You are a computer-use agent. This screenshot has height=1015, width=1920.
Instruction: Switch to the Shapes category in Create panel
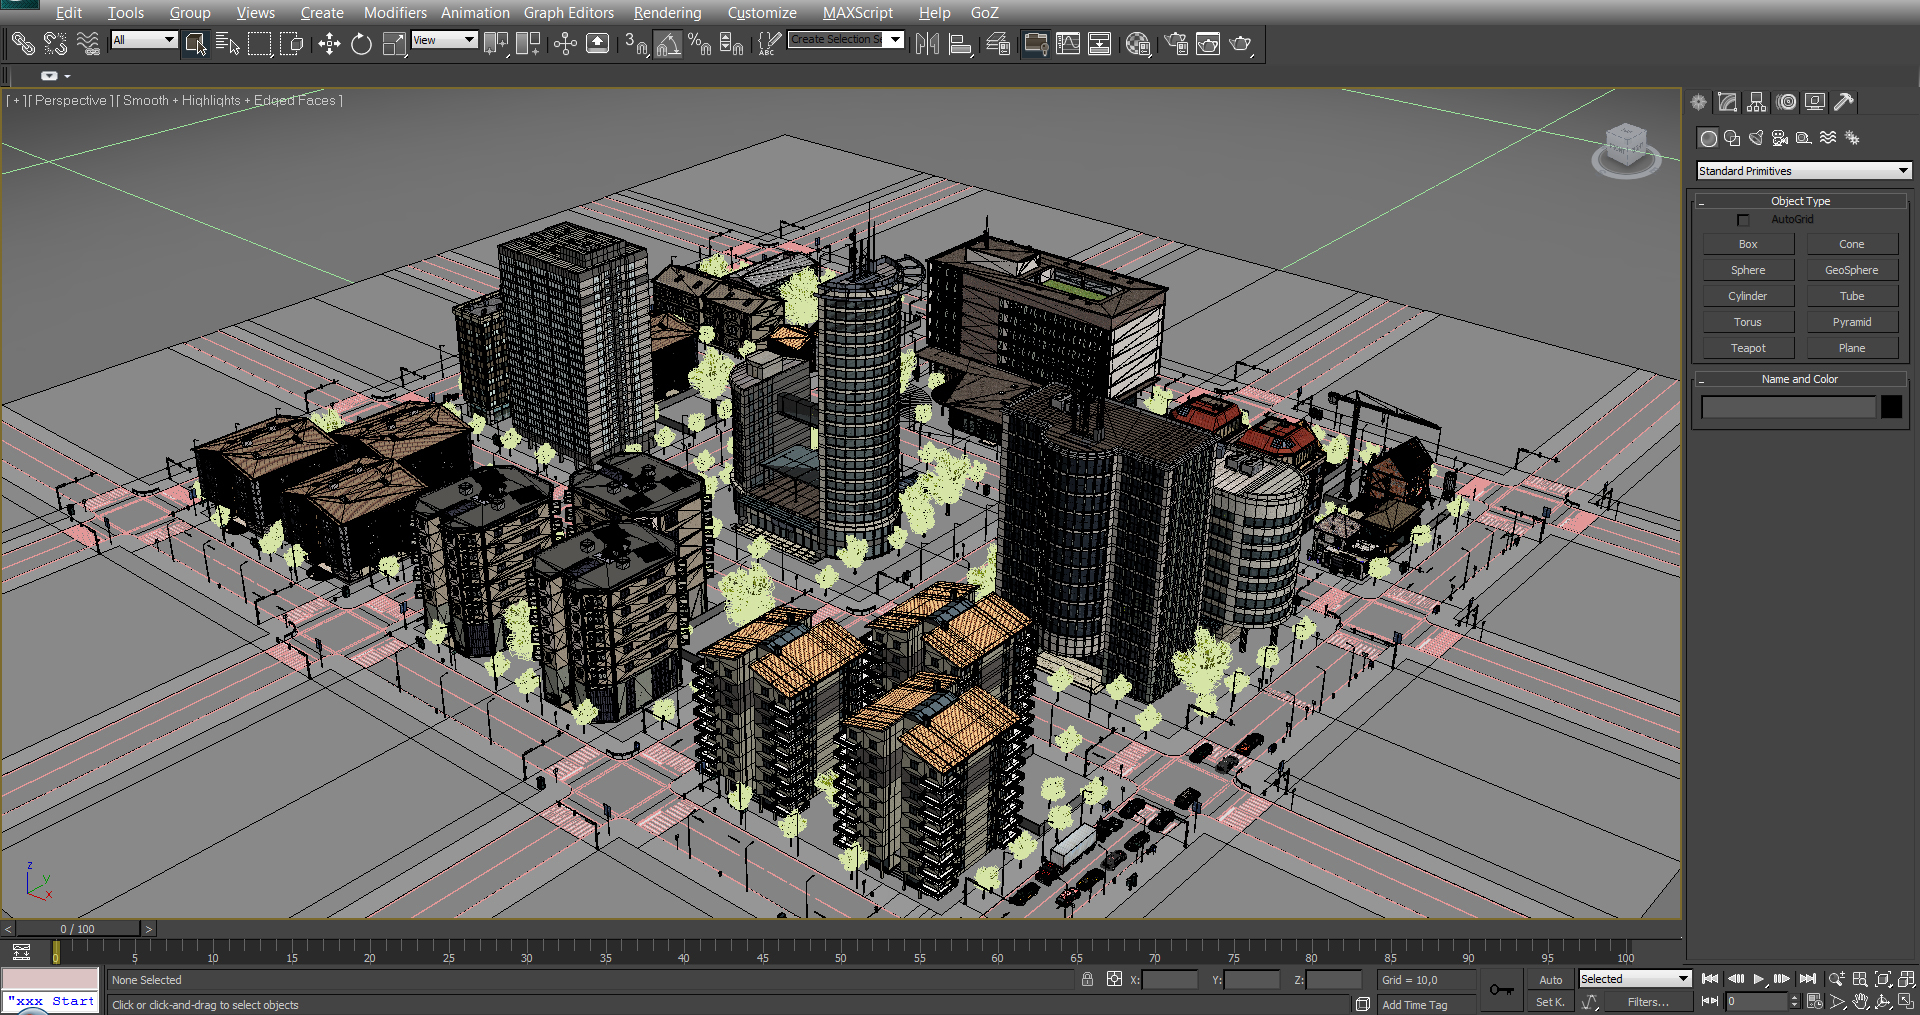(1732, 138)
